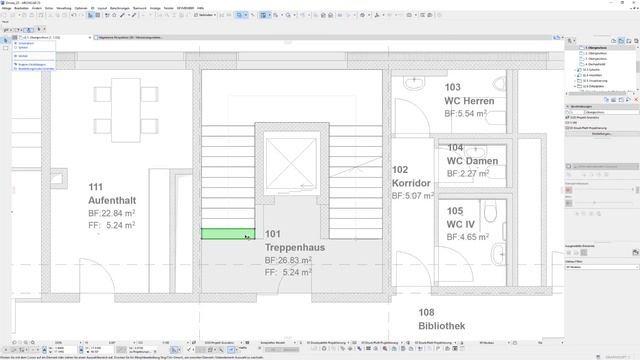
Task: Select the 103 WC Herren room label
Action: (x=469, y=100)
